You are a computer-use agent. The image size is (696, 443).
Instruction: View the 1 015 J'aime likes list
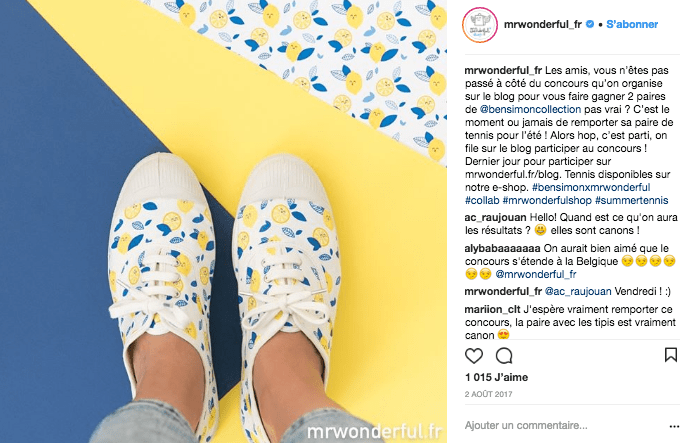(496, 377)
